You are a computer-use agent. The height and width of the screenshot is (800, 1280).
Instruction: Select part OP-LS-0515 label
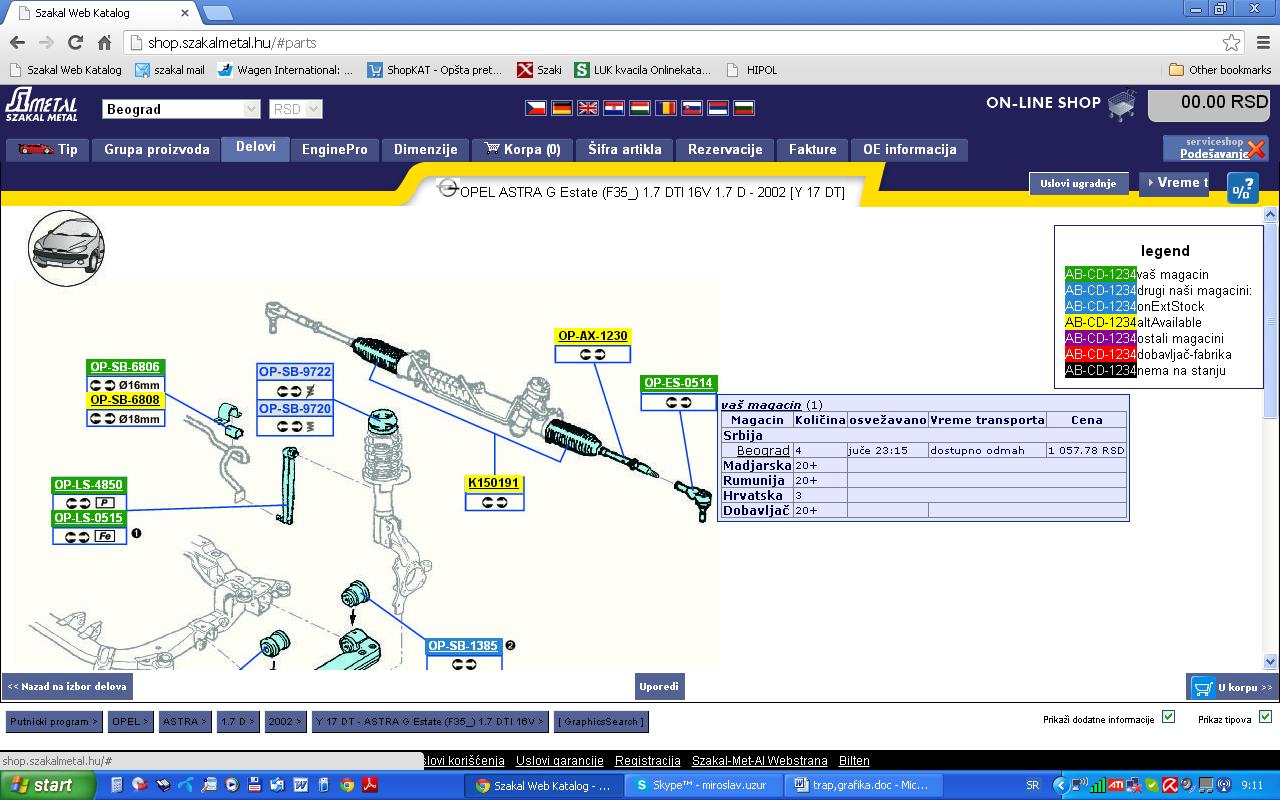coord(89,518)
